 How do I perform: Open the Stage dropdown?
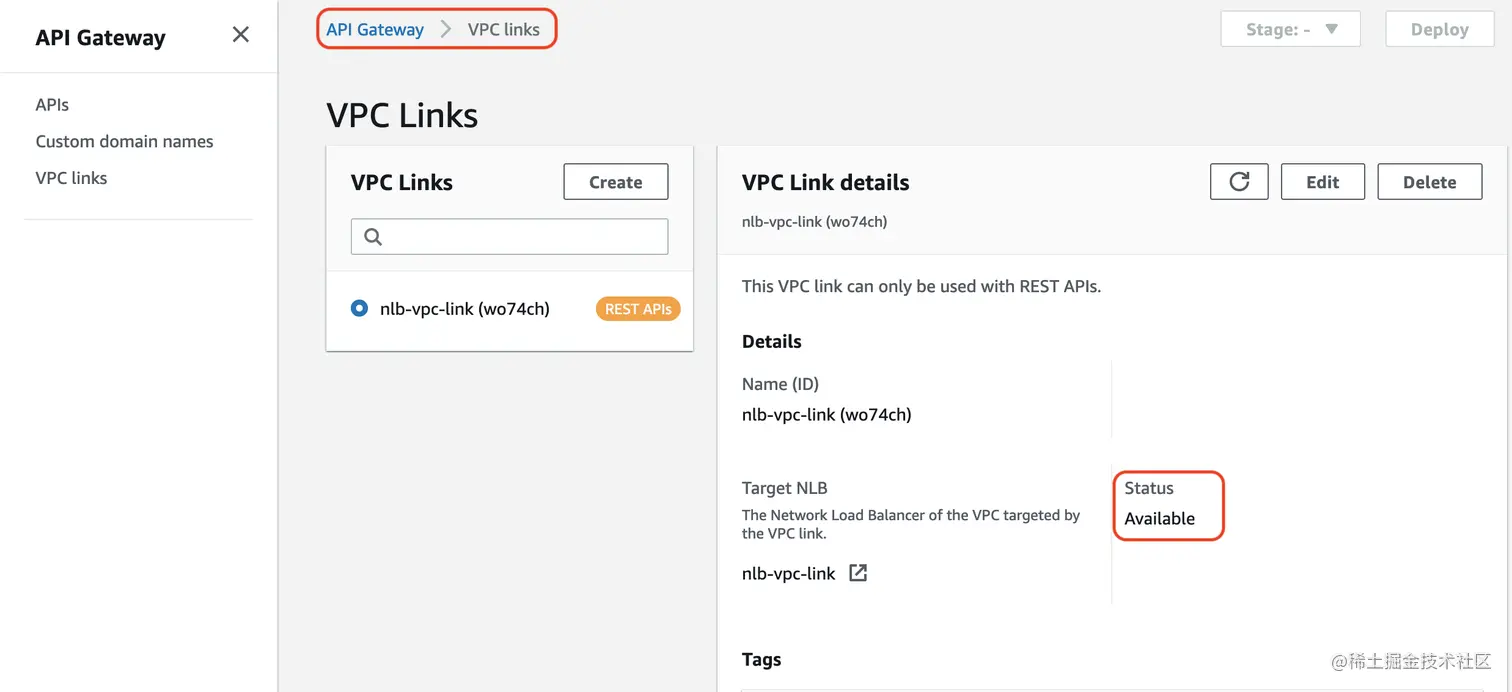(x=1290, y=30)
